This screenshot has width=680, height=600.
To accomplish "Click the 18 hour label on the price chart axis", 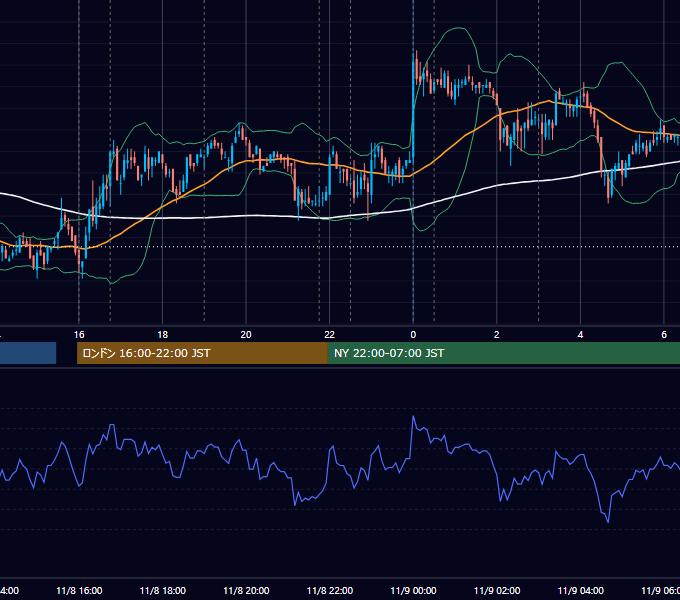I will pos(163,335).
